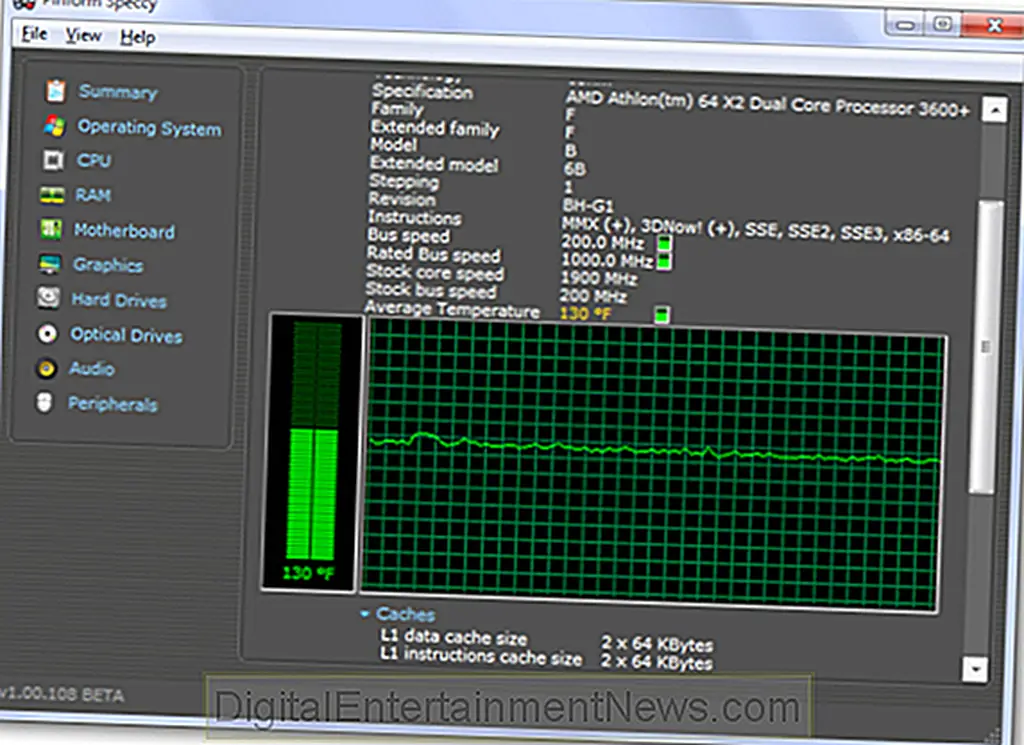
Task: Click the Stock bus speed label
Action: pos(431,290)
